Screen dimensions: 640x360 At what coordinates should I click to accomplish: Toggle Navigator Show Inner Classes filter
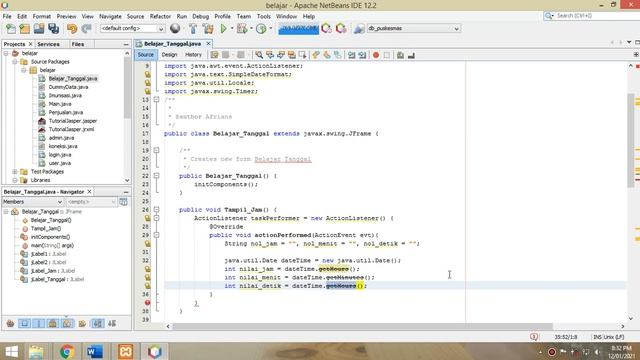67,324
